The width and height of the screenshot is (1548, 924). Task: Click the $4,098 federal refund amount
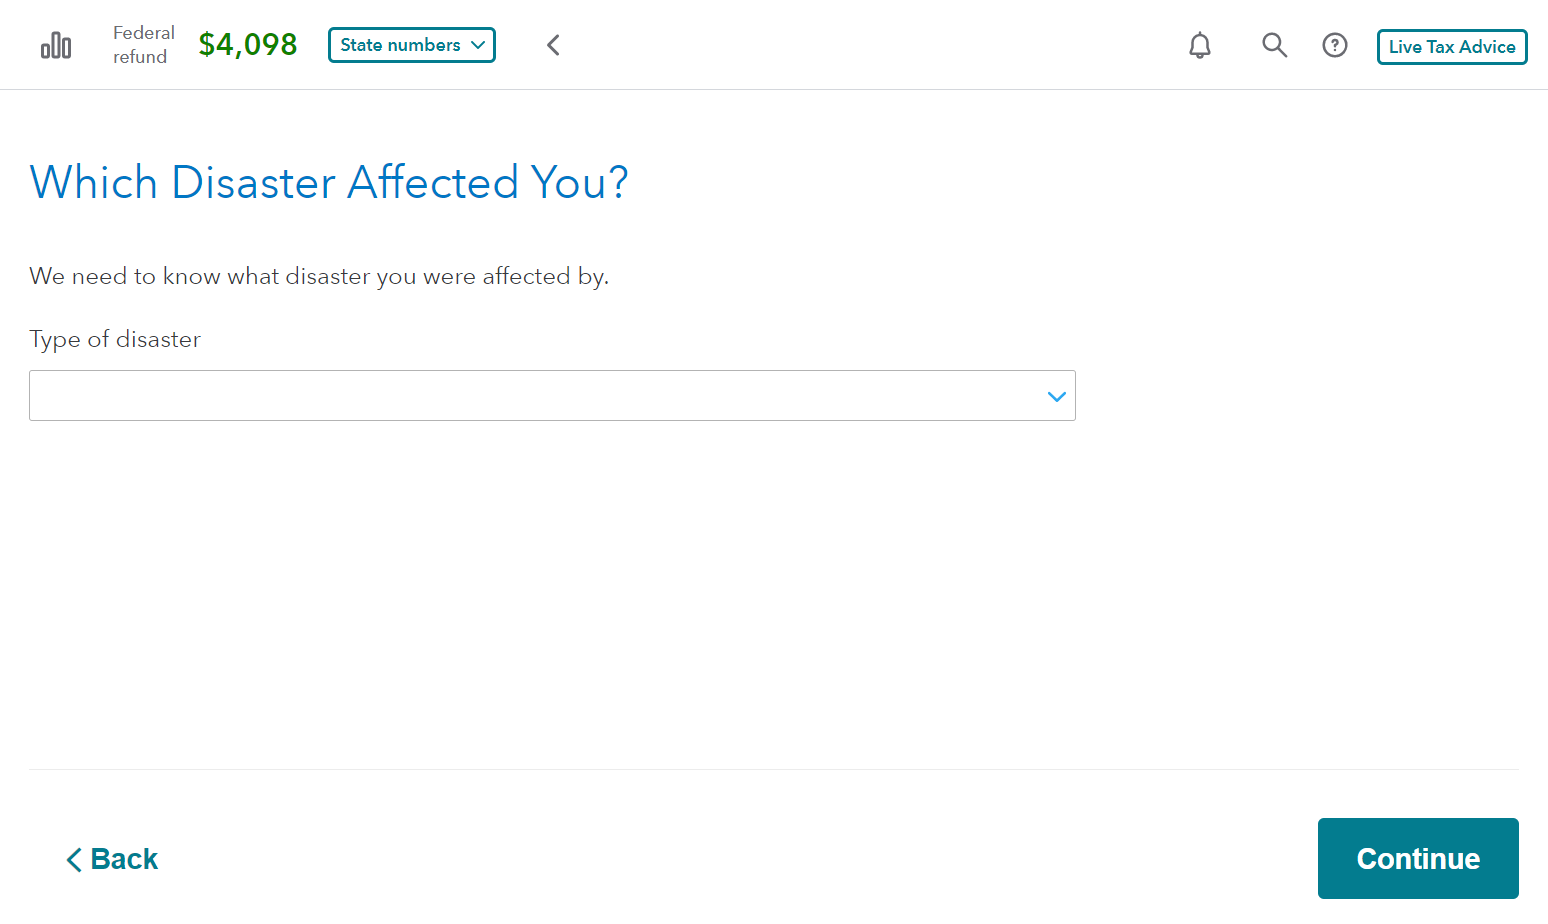248,45
